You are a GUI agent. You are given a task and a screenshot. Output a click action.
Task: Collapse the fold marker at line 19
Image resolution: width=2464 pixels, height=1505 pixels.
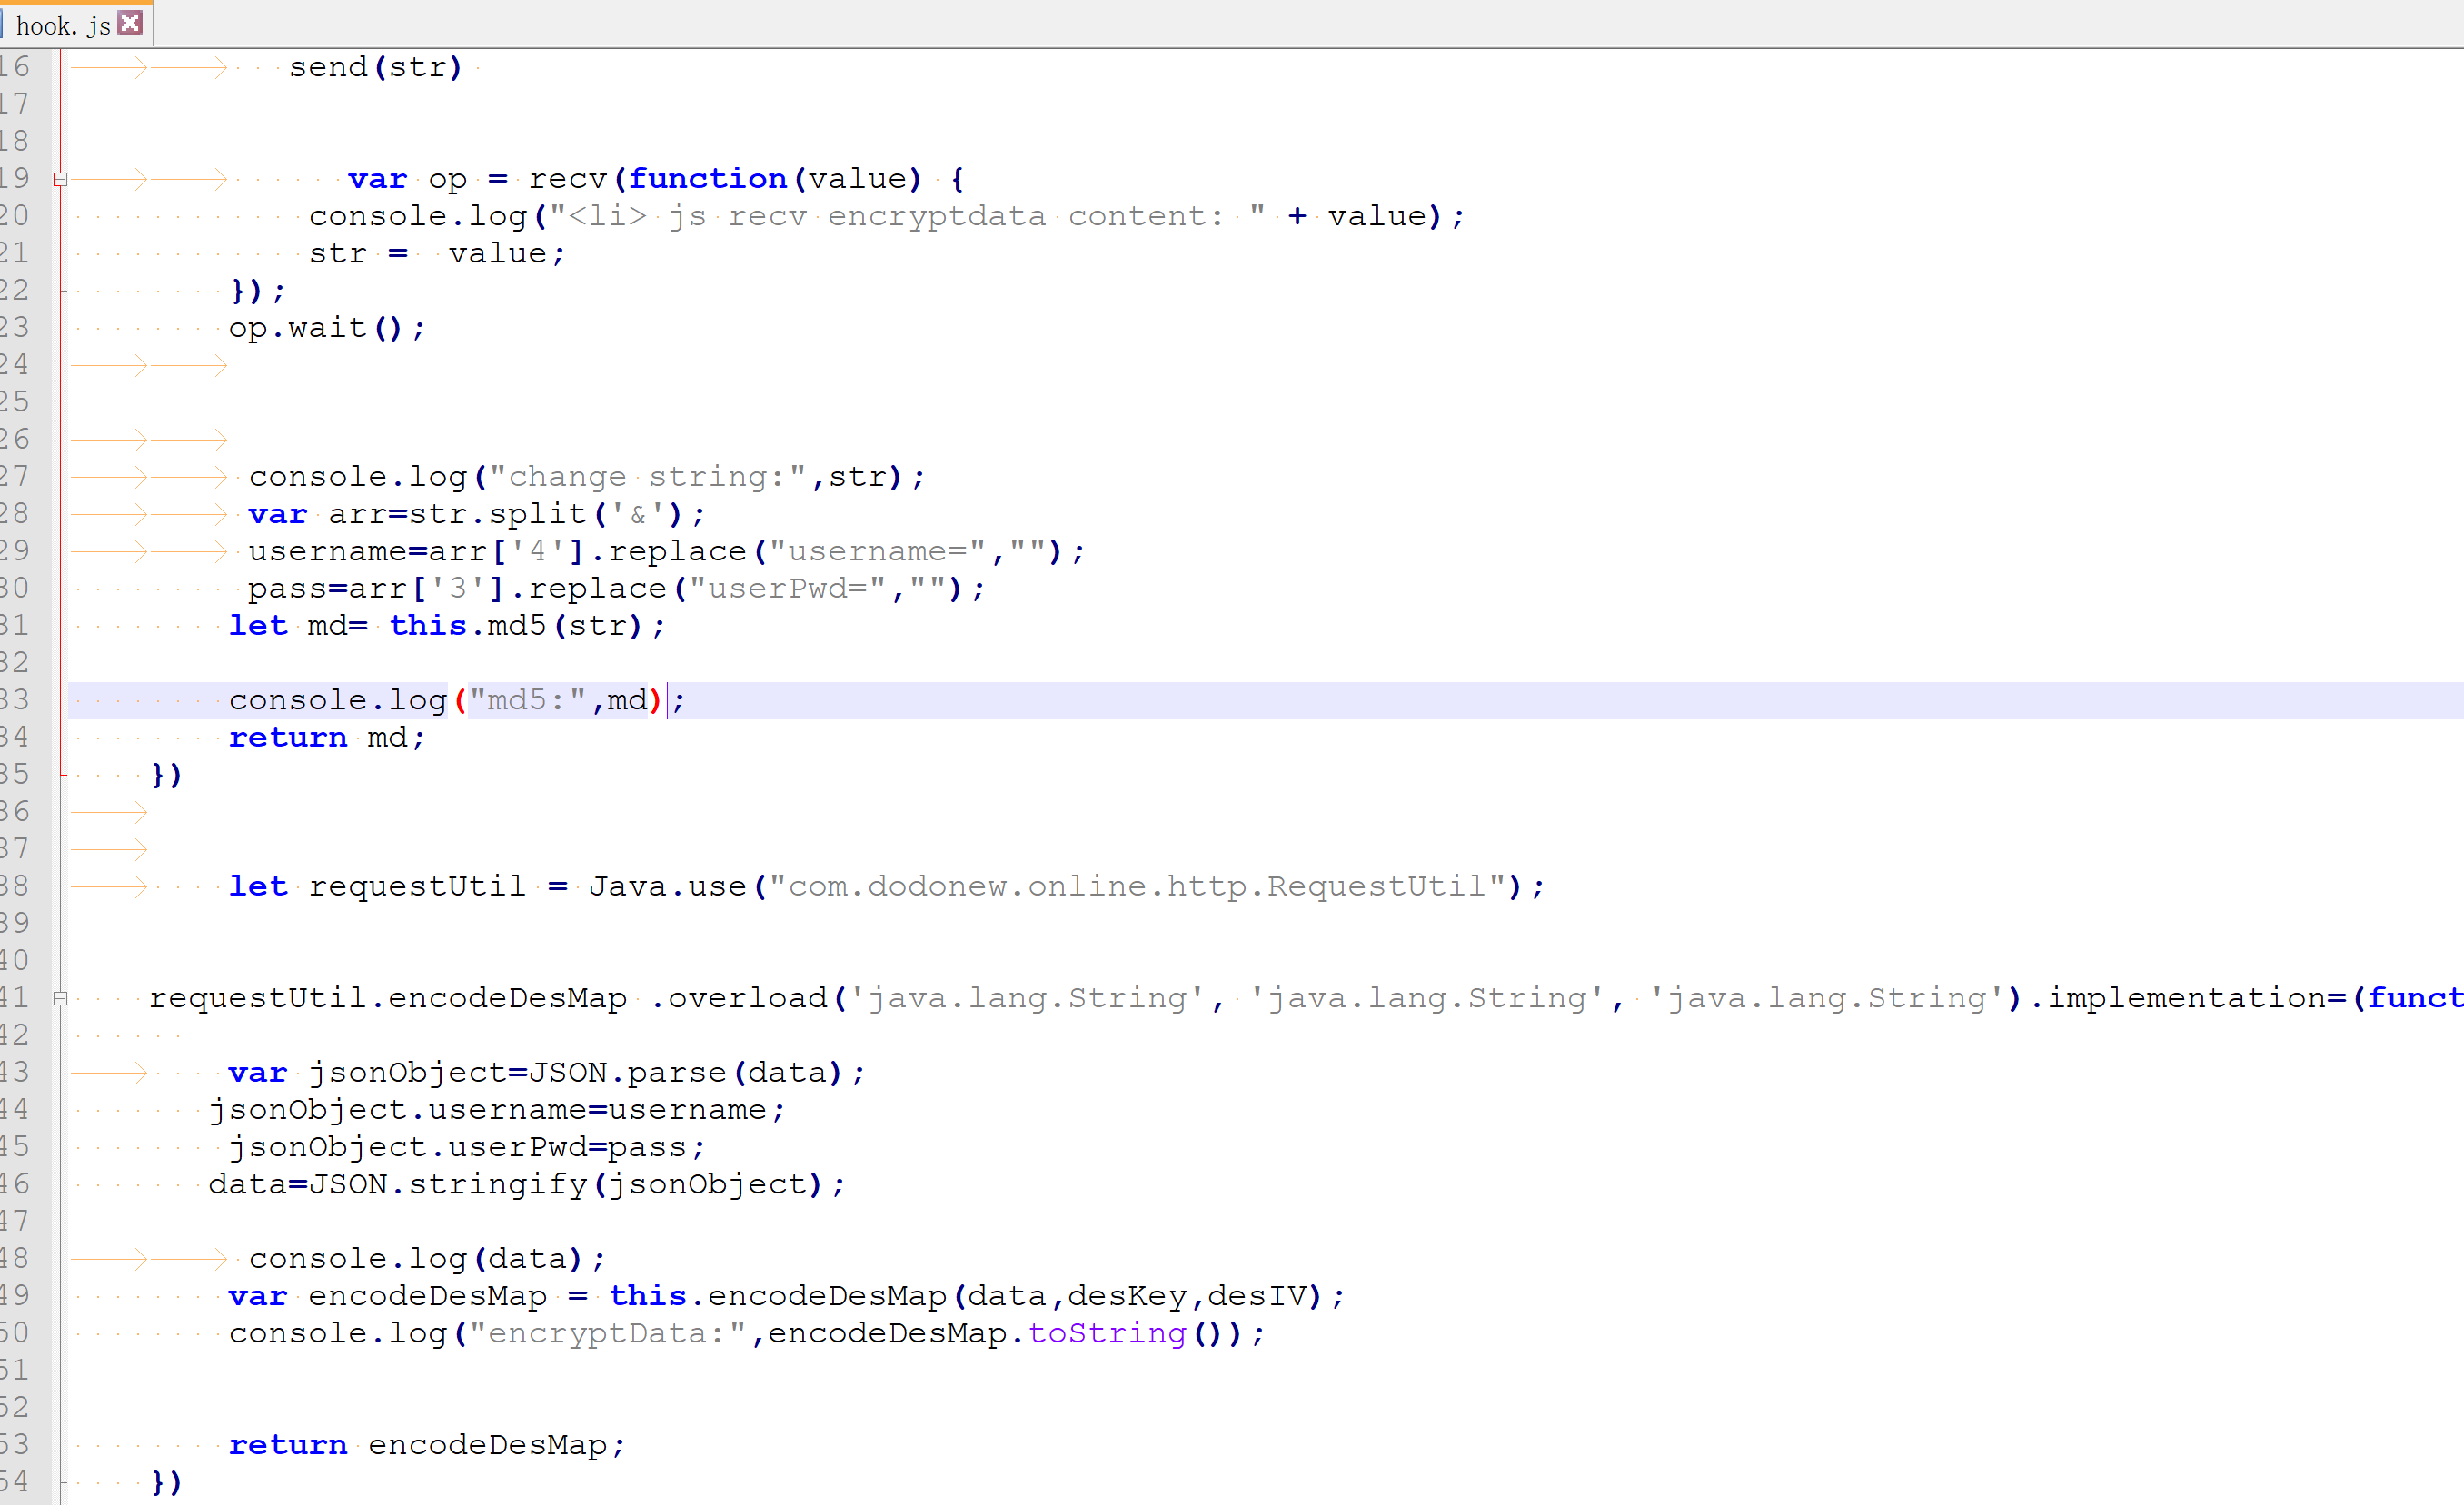(60, 179)
